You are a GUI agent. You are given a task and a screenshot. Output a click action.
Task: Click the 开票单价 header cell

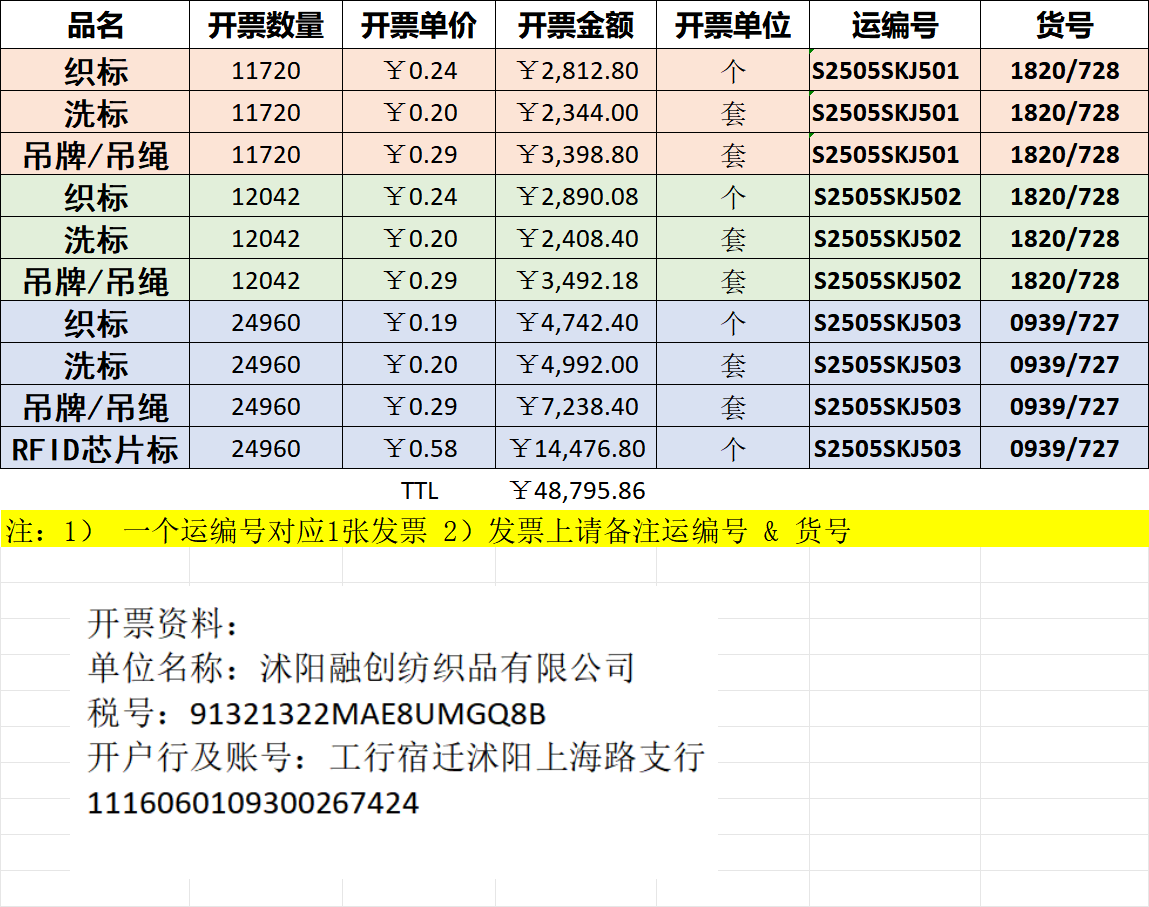(419, 25)
